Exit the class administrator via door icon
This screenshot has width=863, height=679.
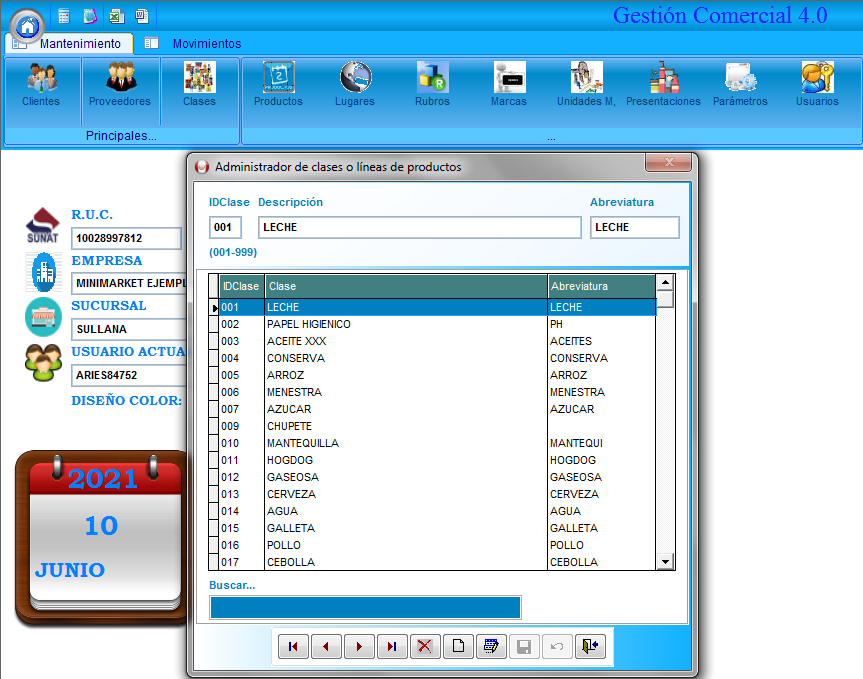(x=590, y=646)
